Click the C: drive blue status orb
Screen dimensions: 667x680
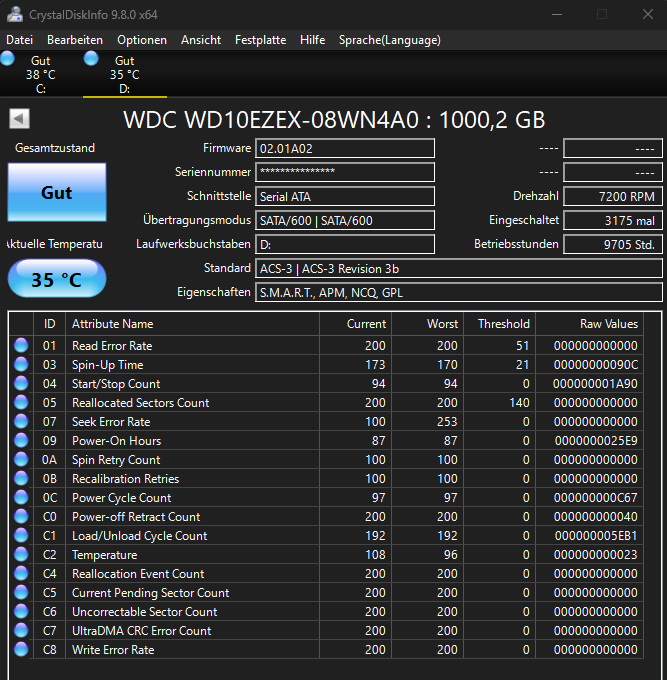tap(7, 58)
